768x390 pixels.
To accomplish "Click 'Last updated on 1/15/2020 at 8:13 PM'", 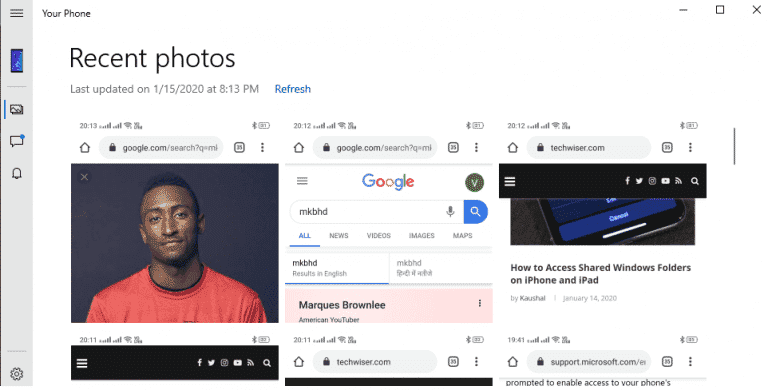I will coord(165,89).
